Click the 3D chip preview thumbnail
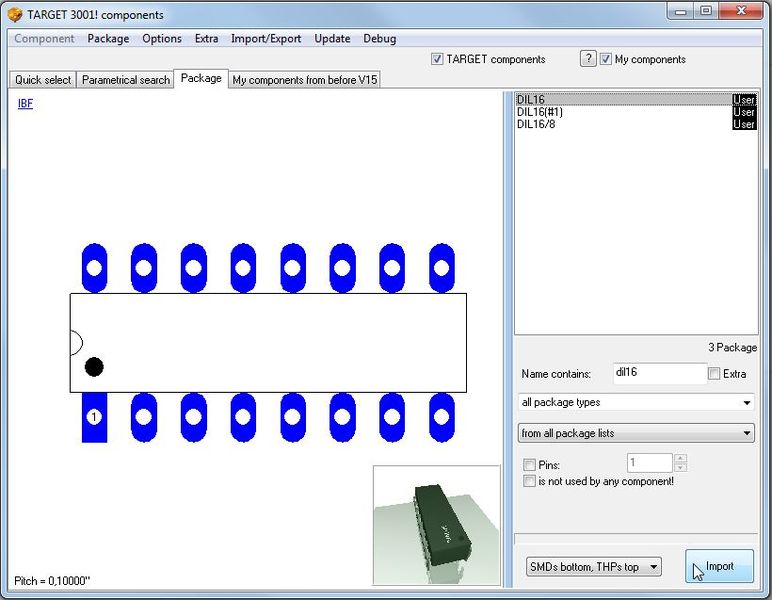The height and width of the screenshot is (600, 772). pos(437,525)
